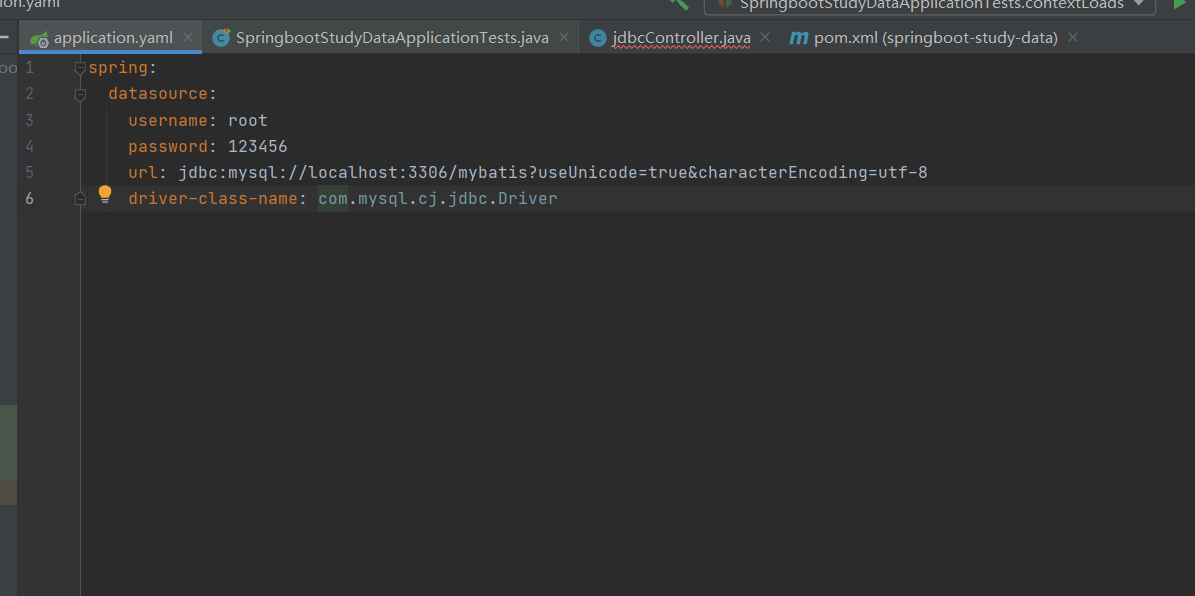Click the 'driver-class-name' key
Image resolution: width=1195 pixels, height=596 pixels.
[213, 199]
